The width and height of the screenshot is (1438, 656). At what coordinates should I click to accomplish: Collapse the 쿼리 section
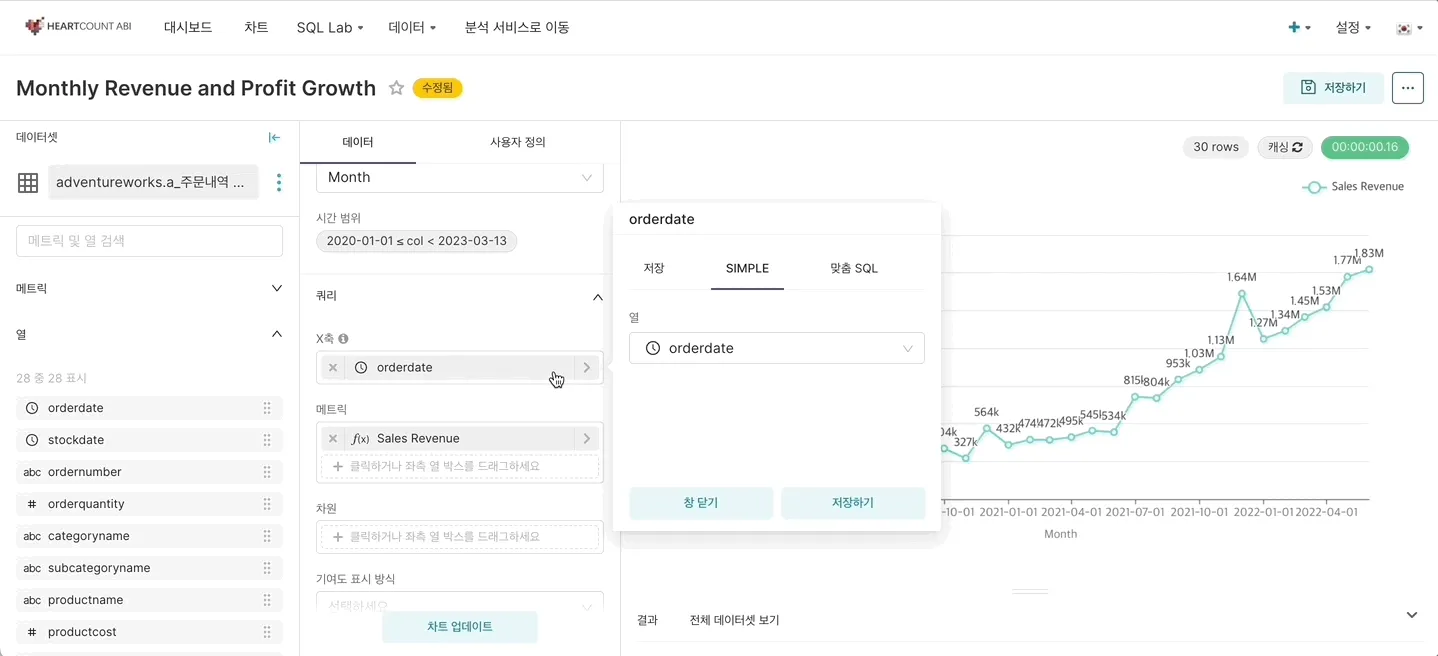pos(597,297)
